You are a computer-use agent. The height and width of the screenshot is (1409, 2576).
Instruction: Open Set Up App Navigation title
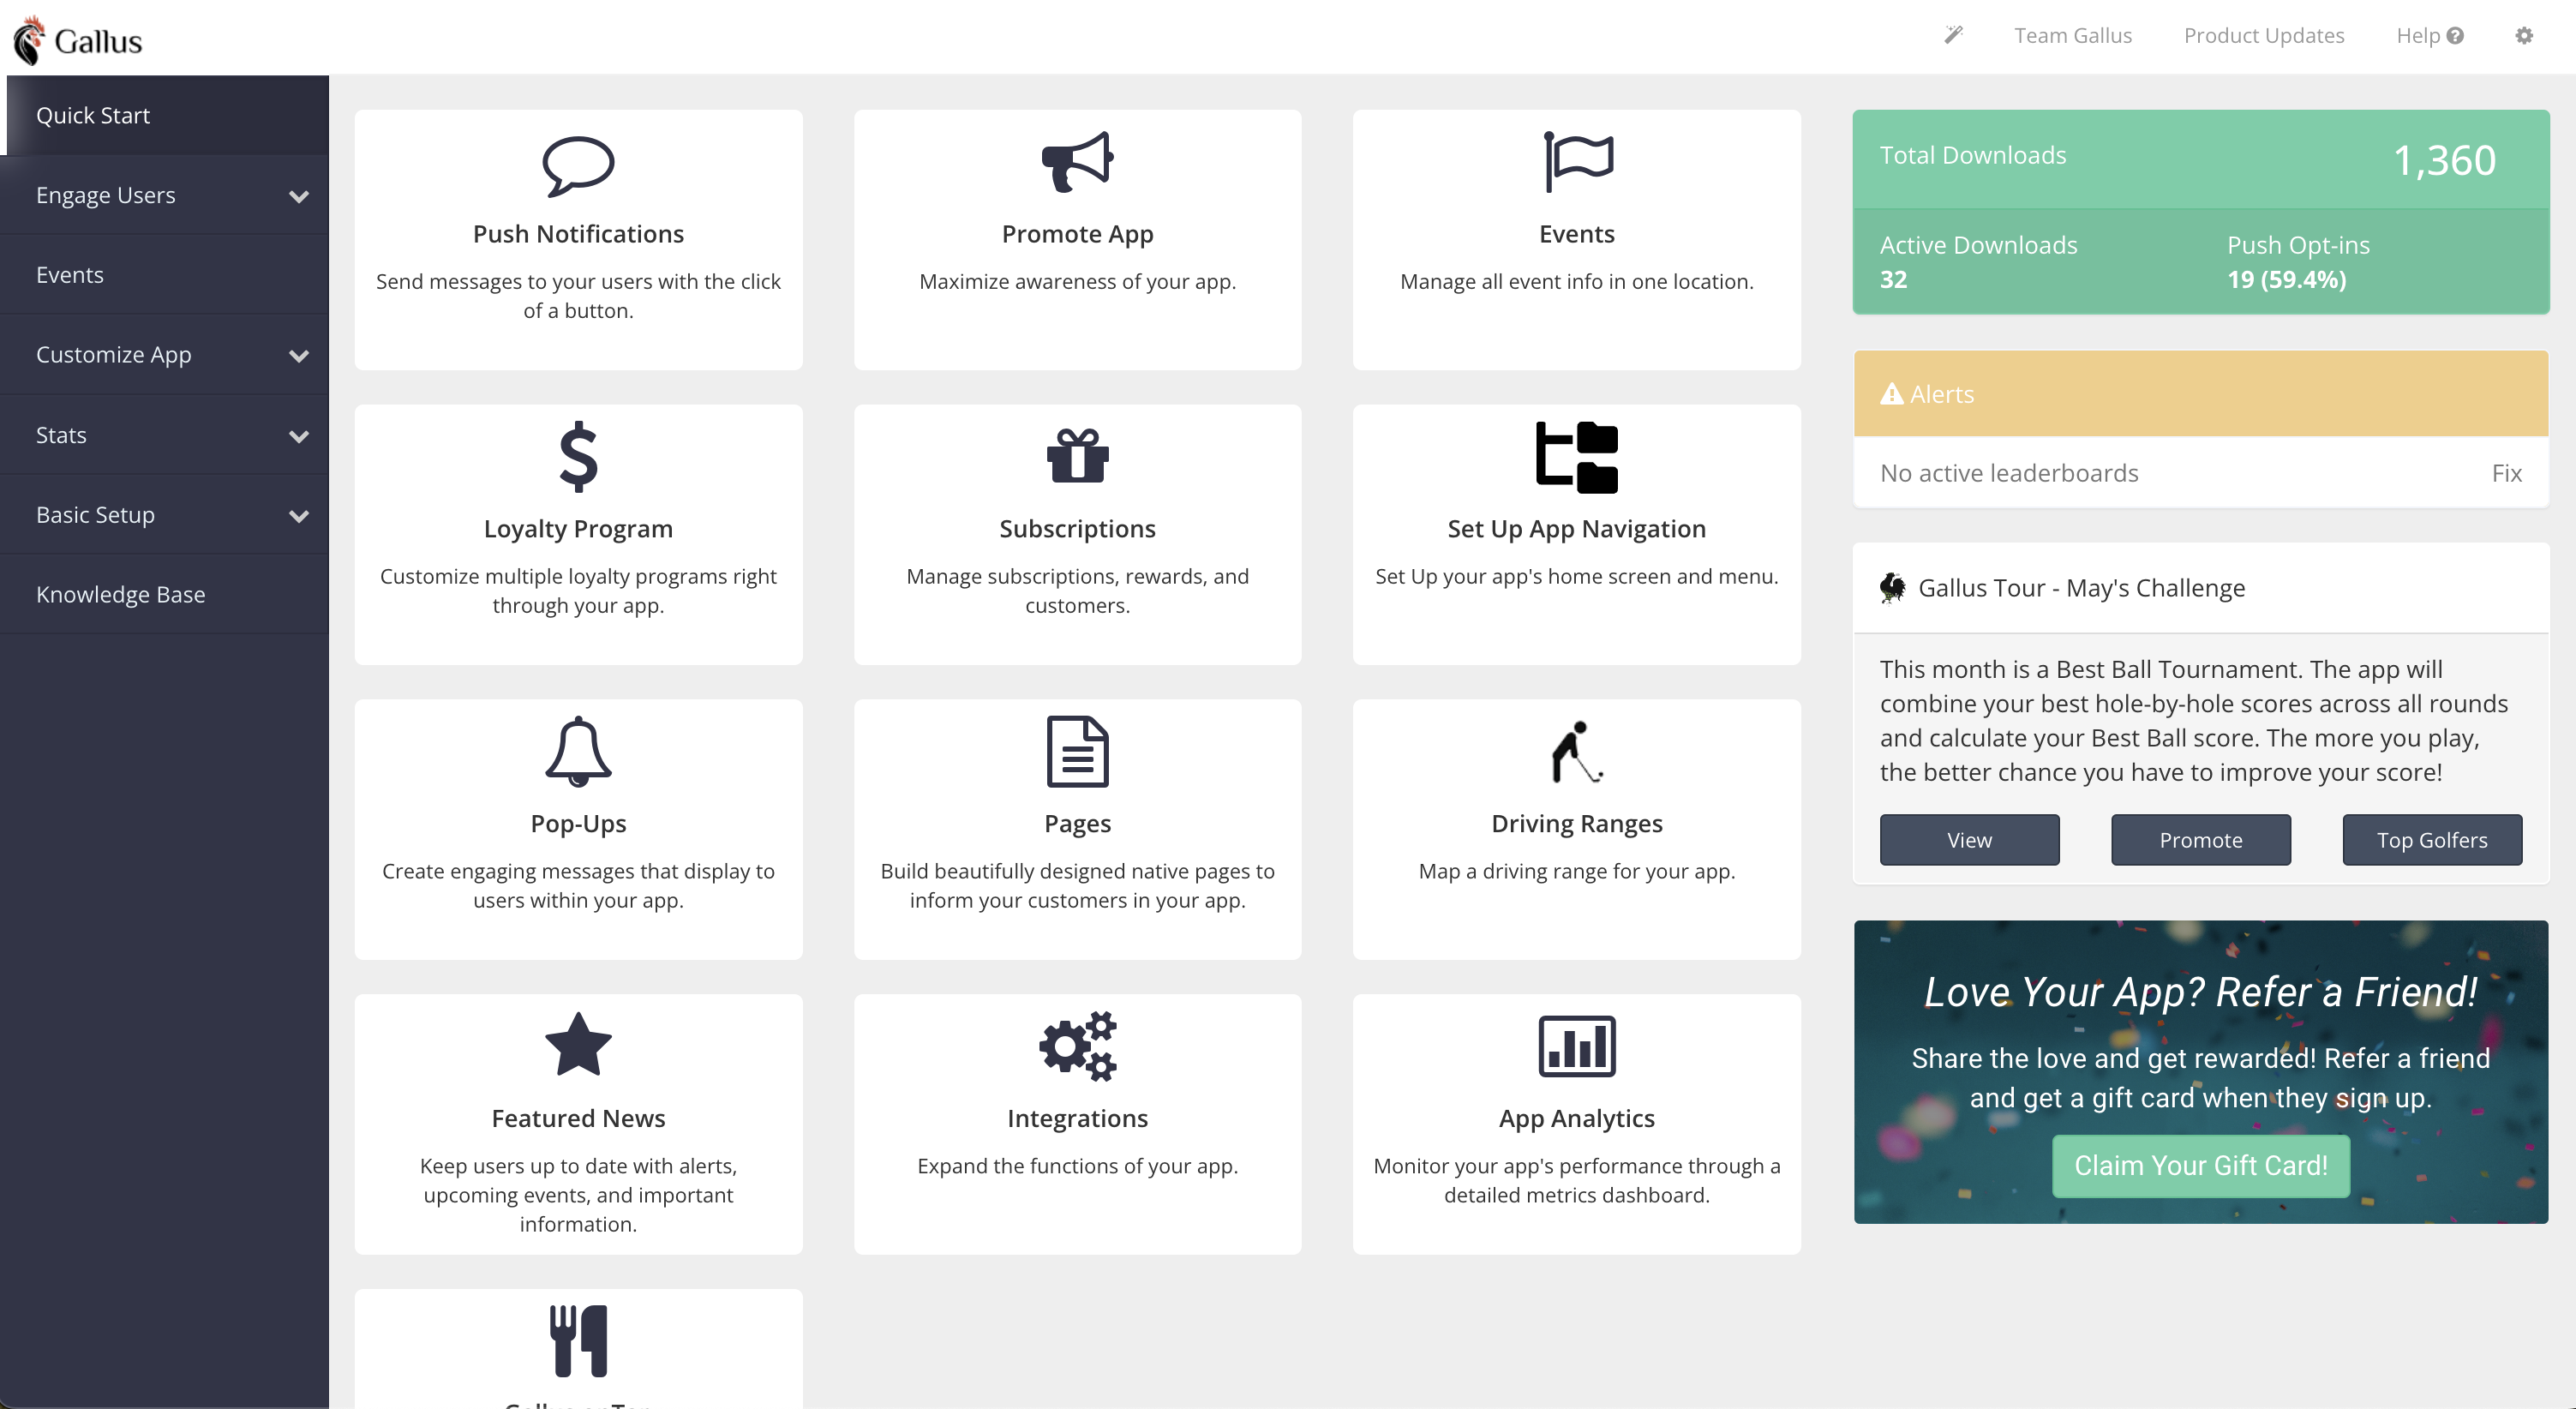1577,529
